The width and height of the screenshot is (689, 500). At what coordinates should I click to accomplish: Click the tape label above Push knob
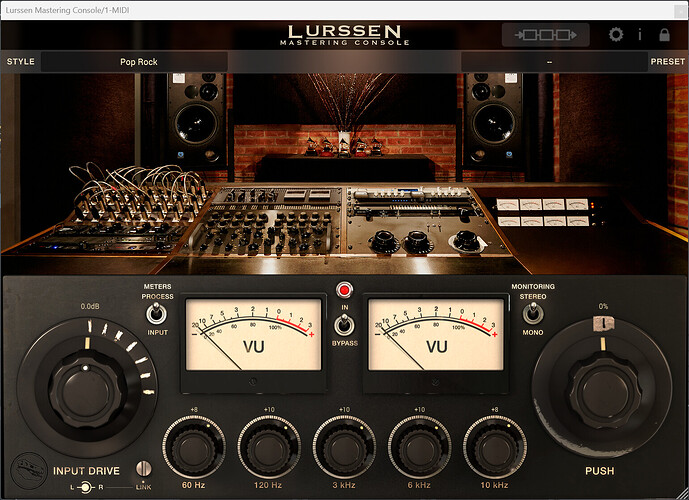click(x=603, y=323)
